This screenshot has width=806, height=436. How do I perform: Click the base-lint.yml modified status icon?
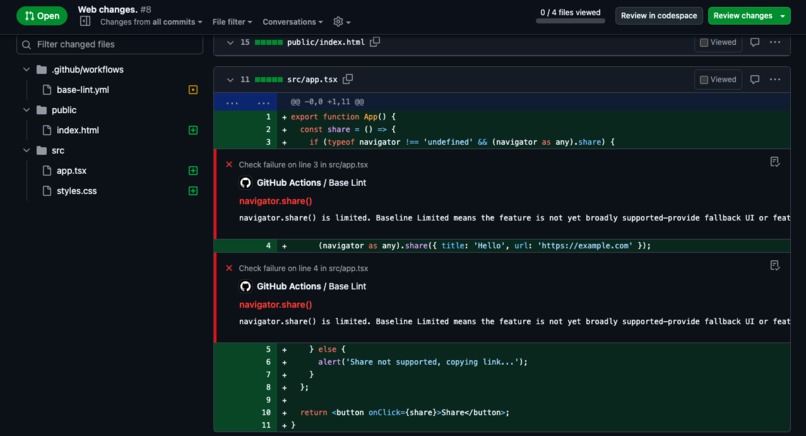pos(193,89)
